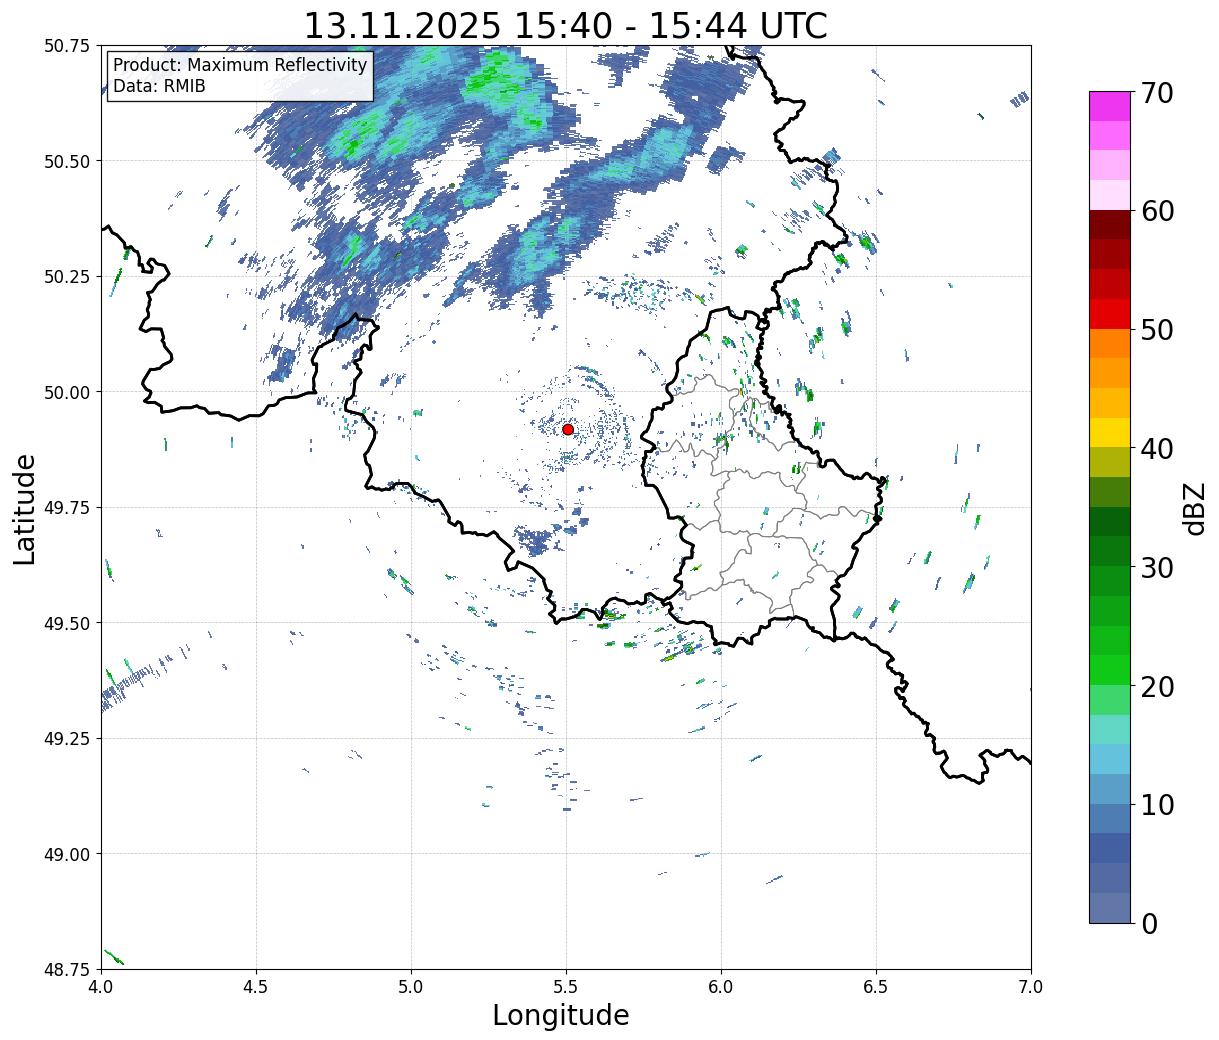Screen dimensions: 1219x1040
Task: Click the longitude tick label 5.5
Action: coord(566,987)
